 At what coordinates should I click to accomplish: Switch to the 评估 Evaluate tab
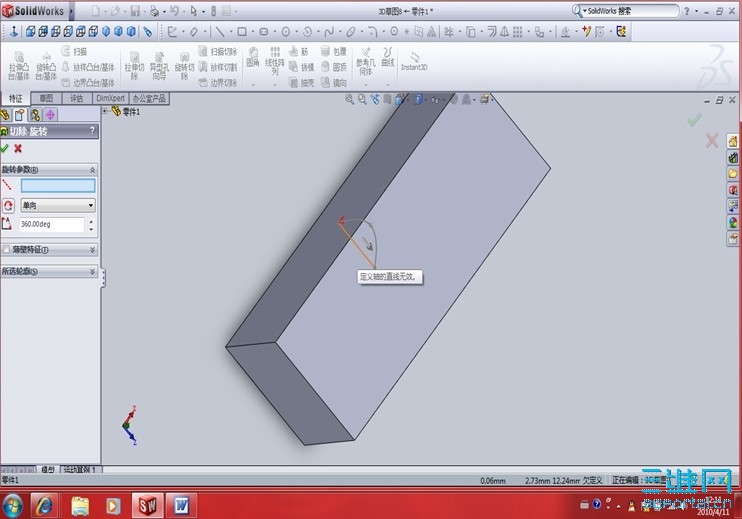pyautogui.click(x=76, y=98)
